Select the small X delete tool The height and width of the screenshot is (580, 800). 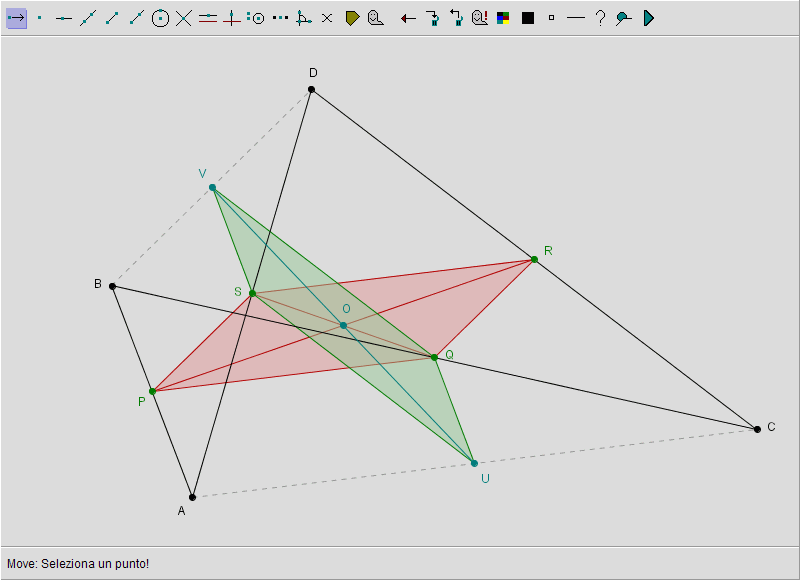(327, 18)
